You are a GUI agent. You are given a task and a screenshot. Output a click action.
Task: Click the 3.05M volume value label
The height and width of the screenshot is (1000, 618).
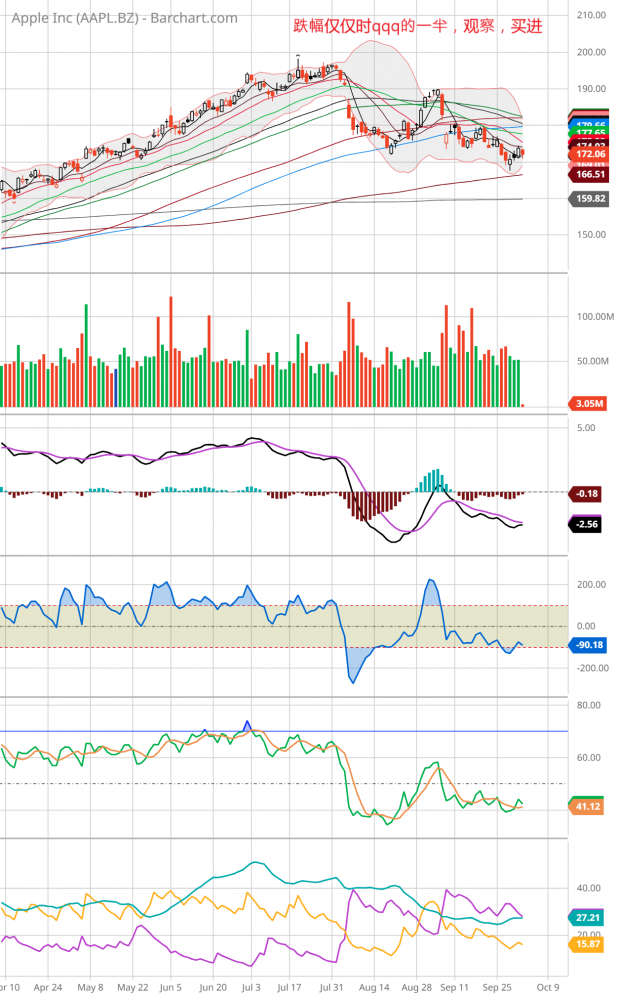(591, 403)
